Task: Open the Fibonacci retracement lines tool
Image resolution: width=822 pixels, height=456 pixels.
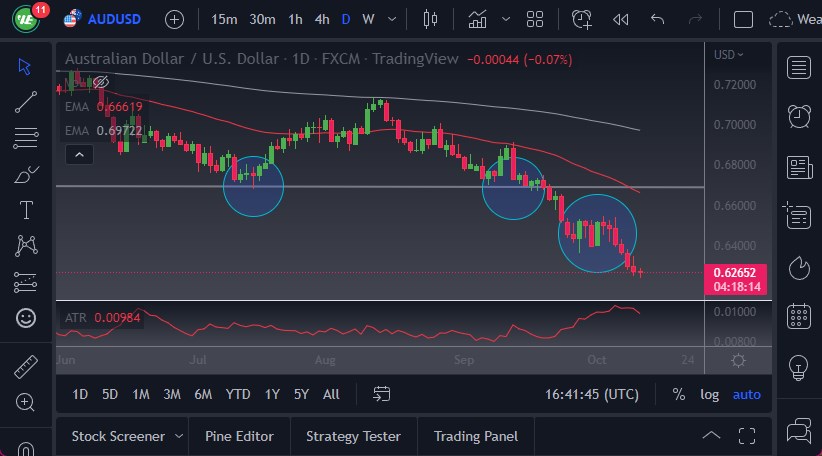Action: (26, 138)
